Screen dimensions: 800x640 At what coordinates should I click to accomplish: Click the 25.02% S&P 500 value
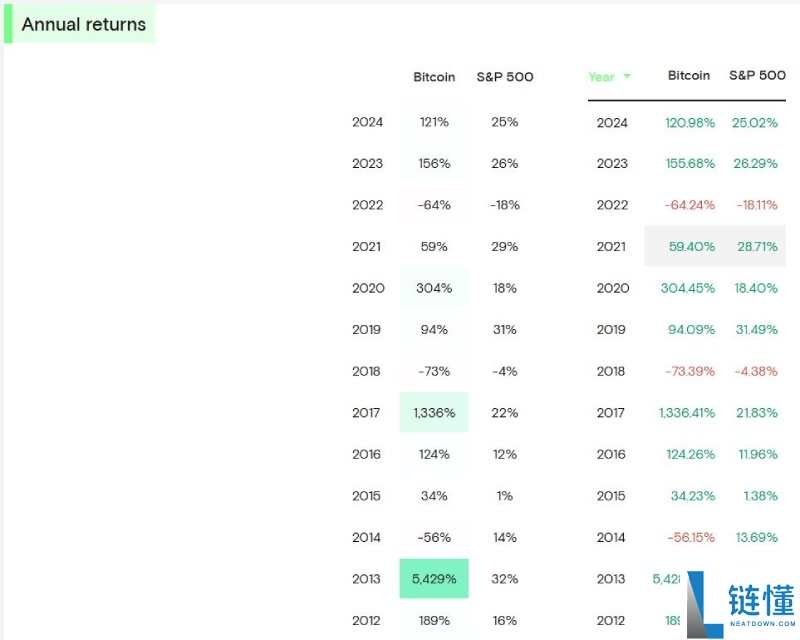(755, 123)
